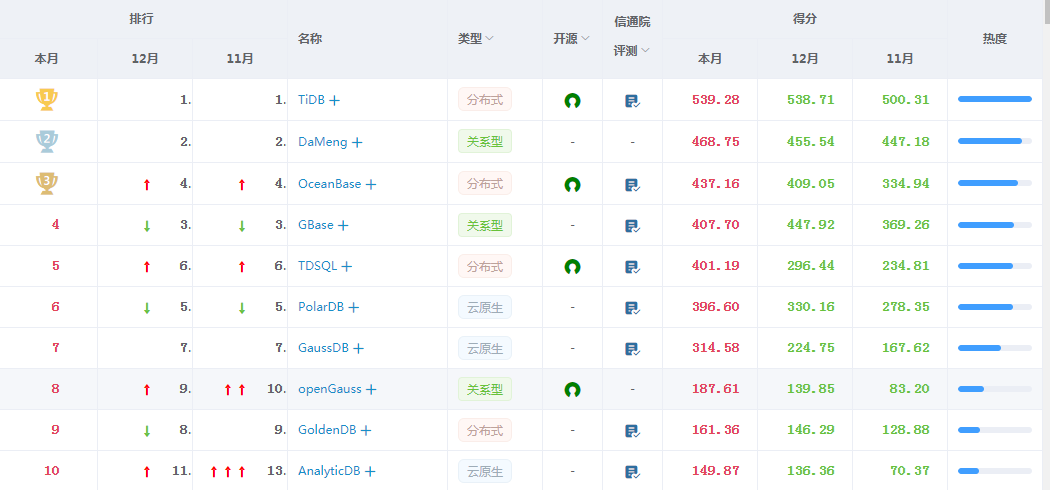
Task: Click the 热度 column header
Action: (994, 39)
